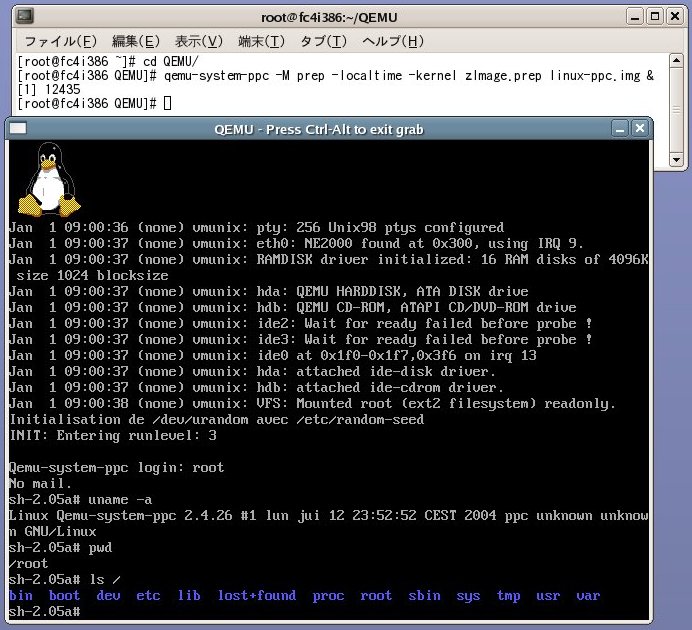692x630 pixels.
Task: Click terminal scrollbar down arrow
Action: pyautogui.click(x=676, y=159)
